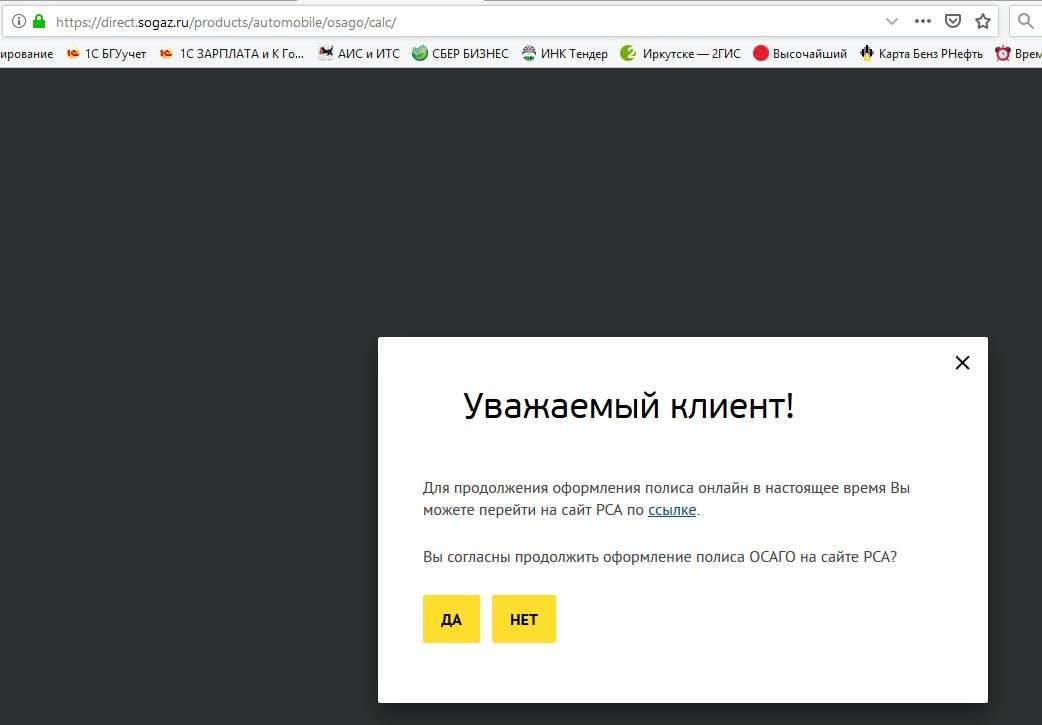Click the search magnifier icon

point(1026,21)
